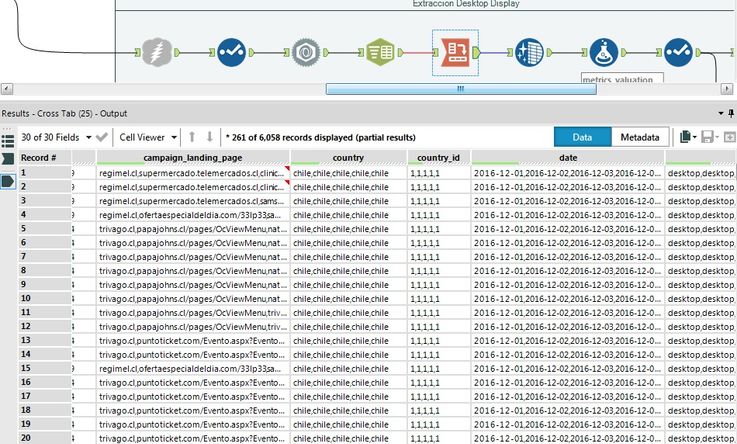737x444 pixels.
Task: Show all messages list icon in sidebar
Action: click(x=8, y=140)
